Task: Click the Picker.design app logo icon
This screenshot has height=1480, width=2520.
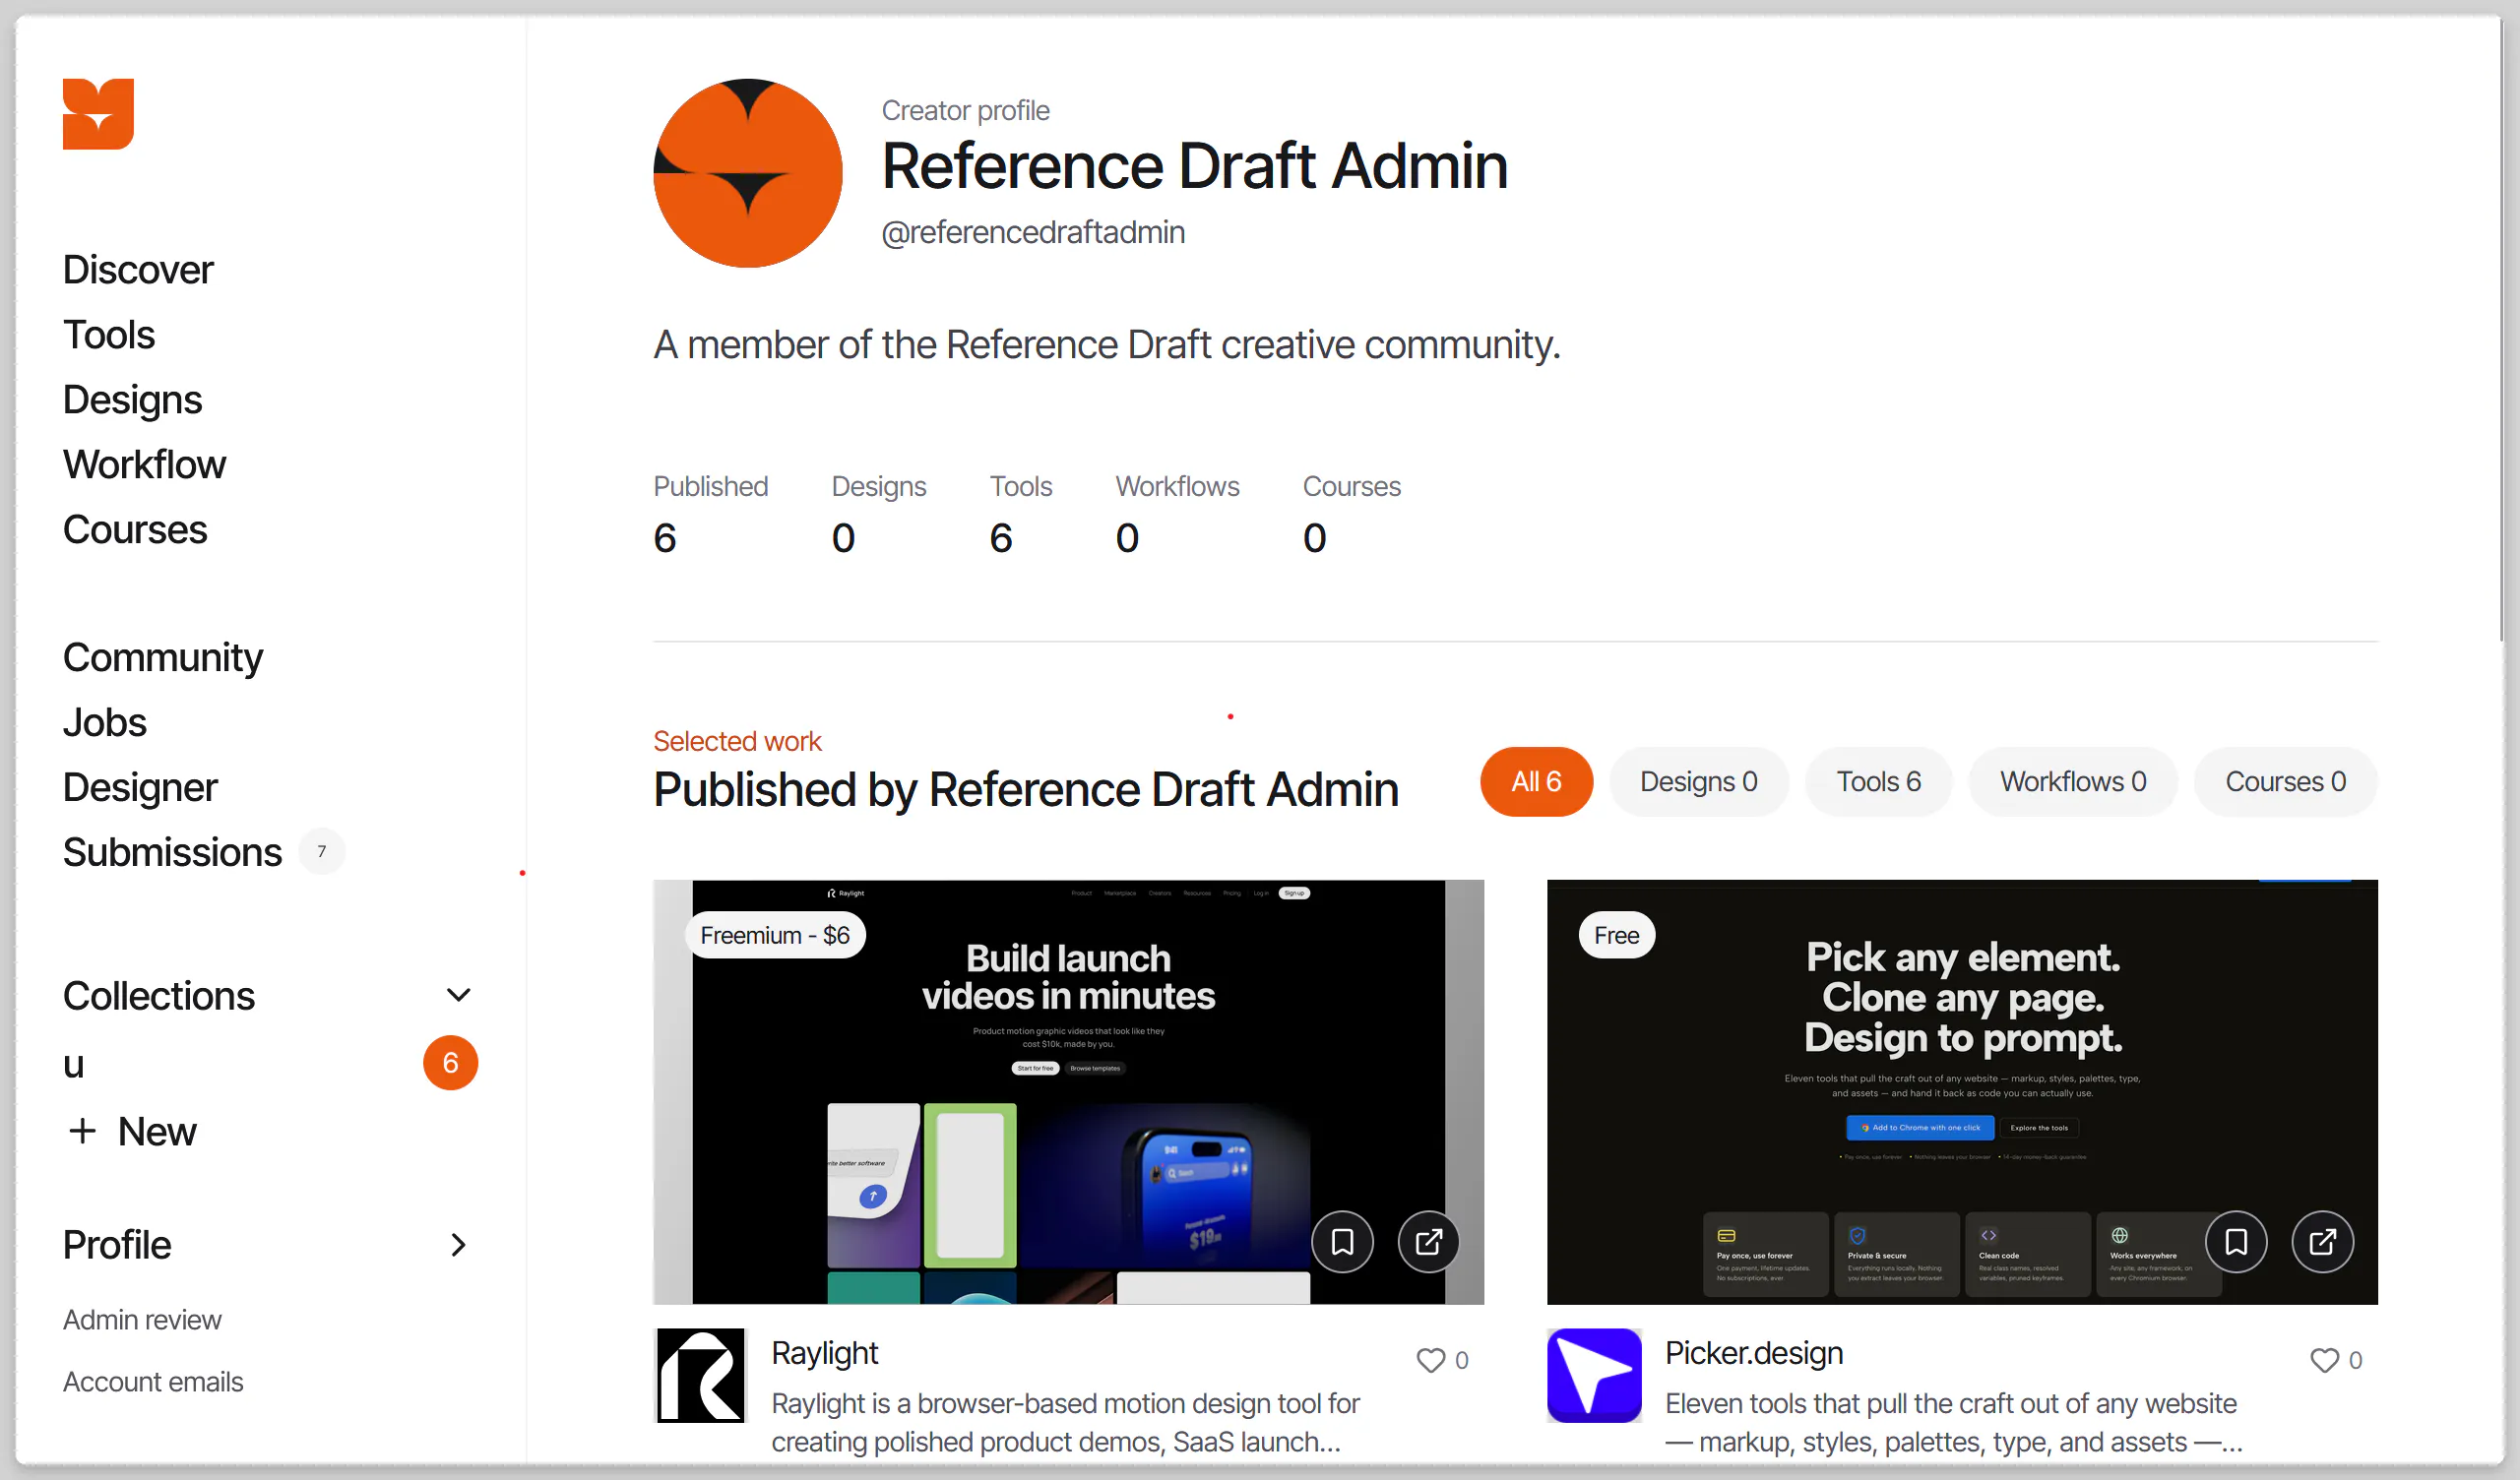Action: point(1594,1375)
